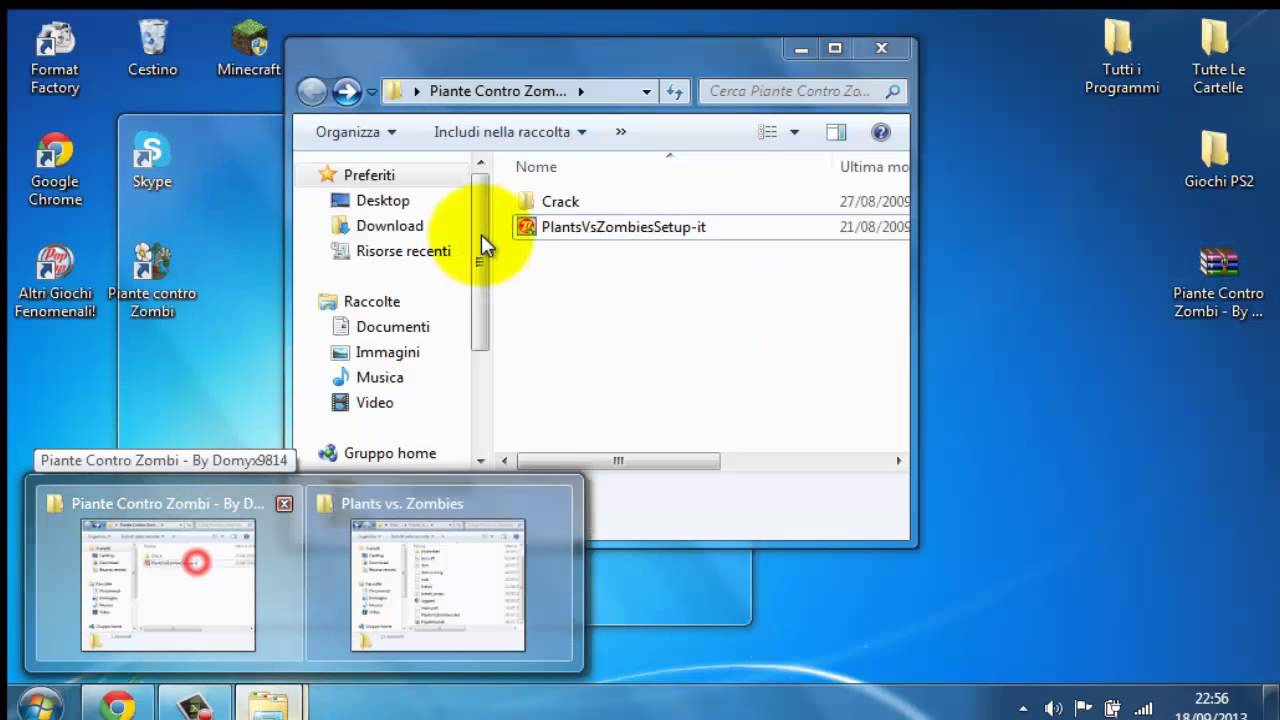Change view layout icon
The image size is (1280, 720).
(768, 132)
